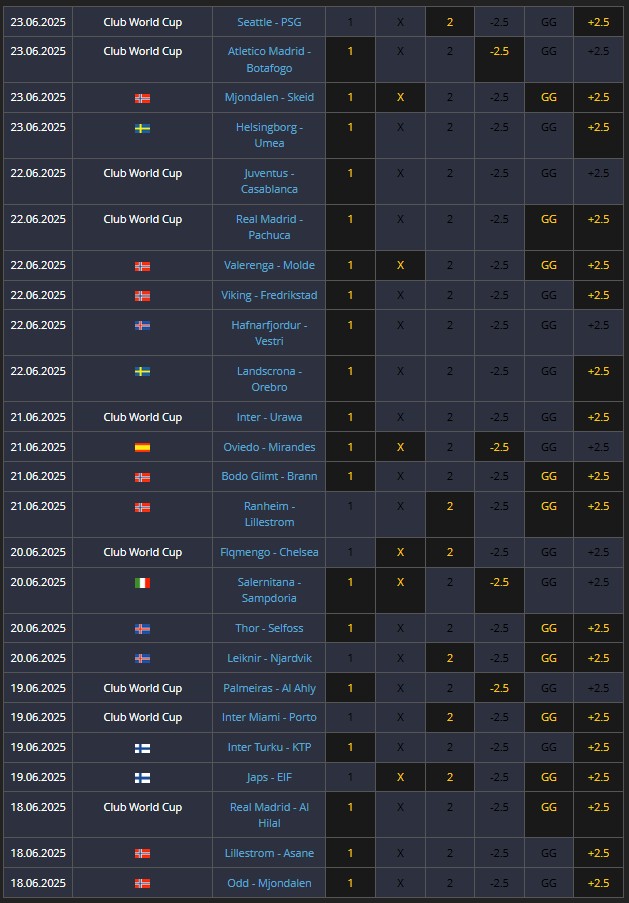Screen dimensions: 629x903
Task: Select the X tip in Valerenga - Molde row
Action: point(400,265)
